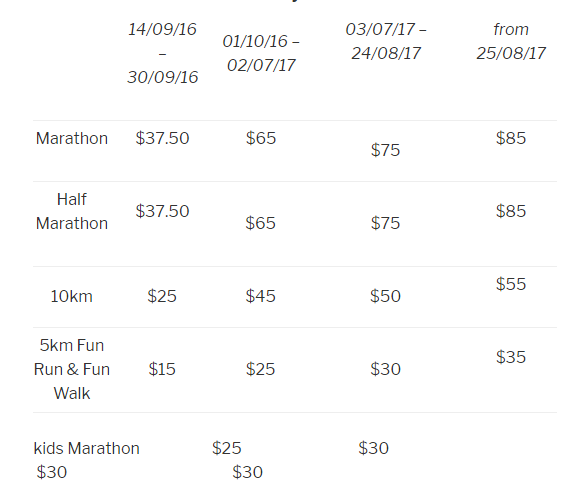Select the Marathon $37.50 price
This screenshot has height=498, width=576.
[x=162, y=138]
